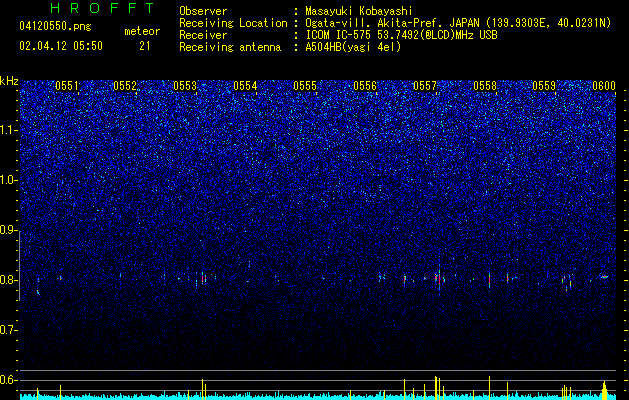This screenshot has width=629, height=400.
Task: Select the file name 04120550.png
Action: pos(55,26)
